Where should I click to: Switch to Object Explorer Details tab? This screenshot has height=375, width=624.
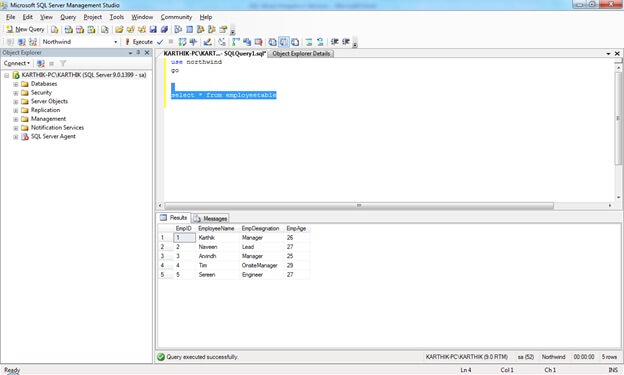click(x=301, y=53)
